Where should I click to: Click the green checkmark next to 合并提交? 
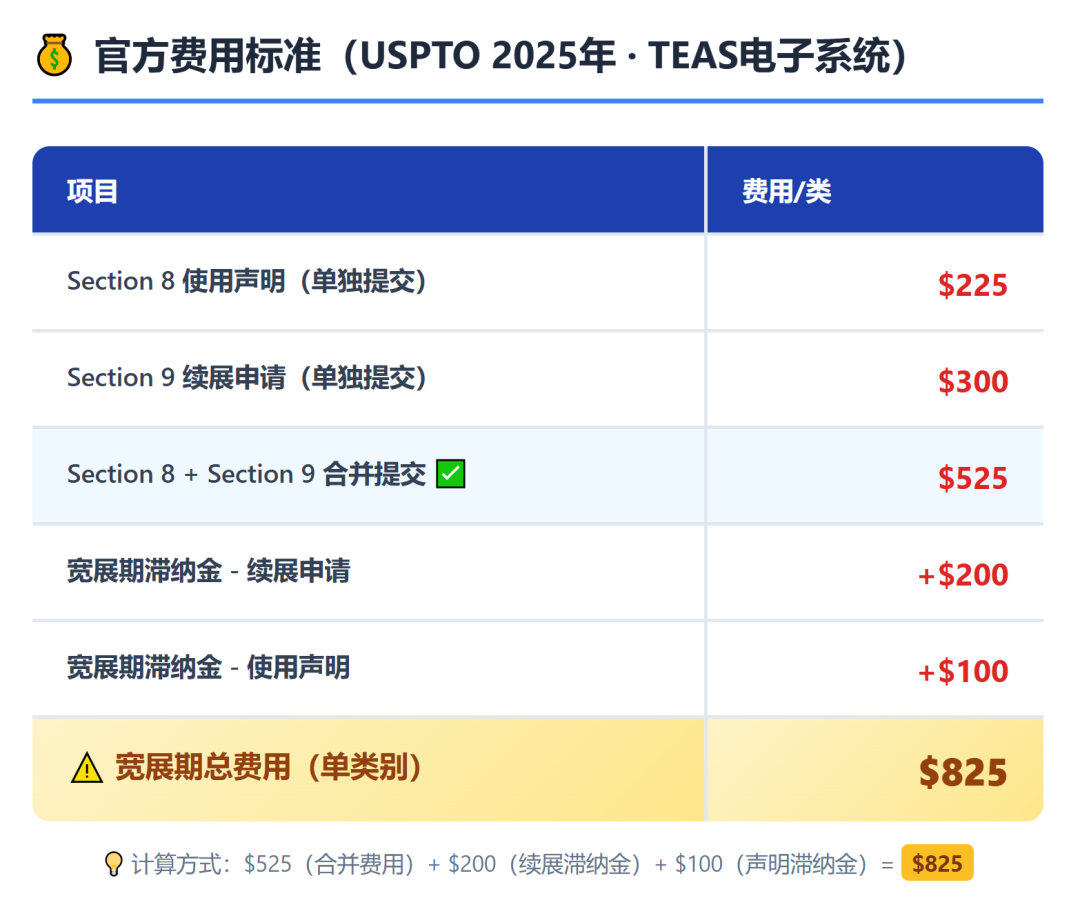coord(450,474)
